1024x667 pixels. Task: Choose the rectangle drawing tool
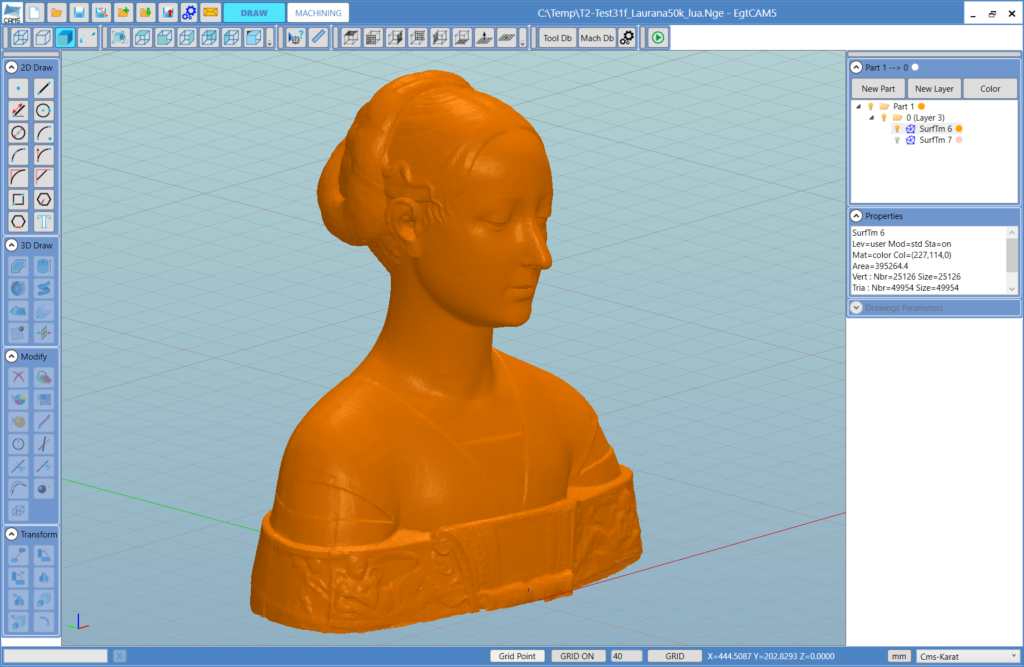(x=18, y=199)
